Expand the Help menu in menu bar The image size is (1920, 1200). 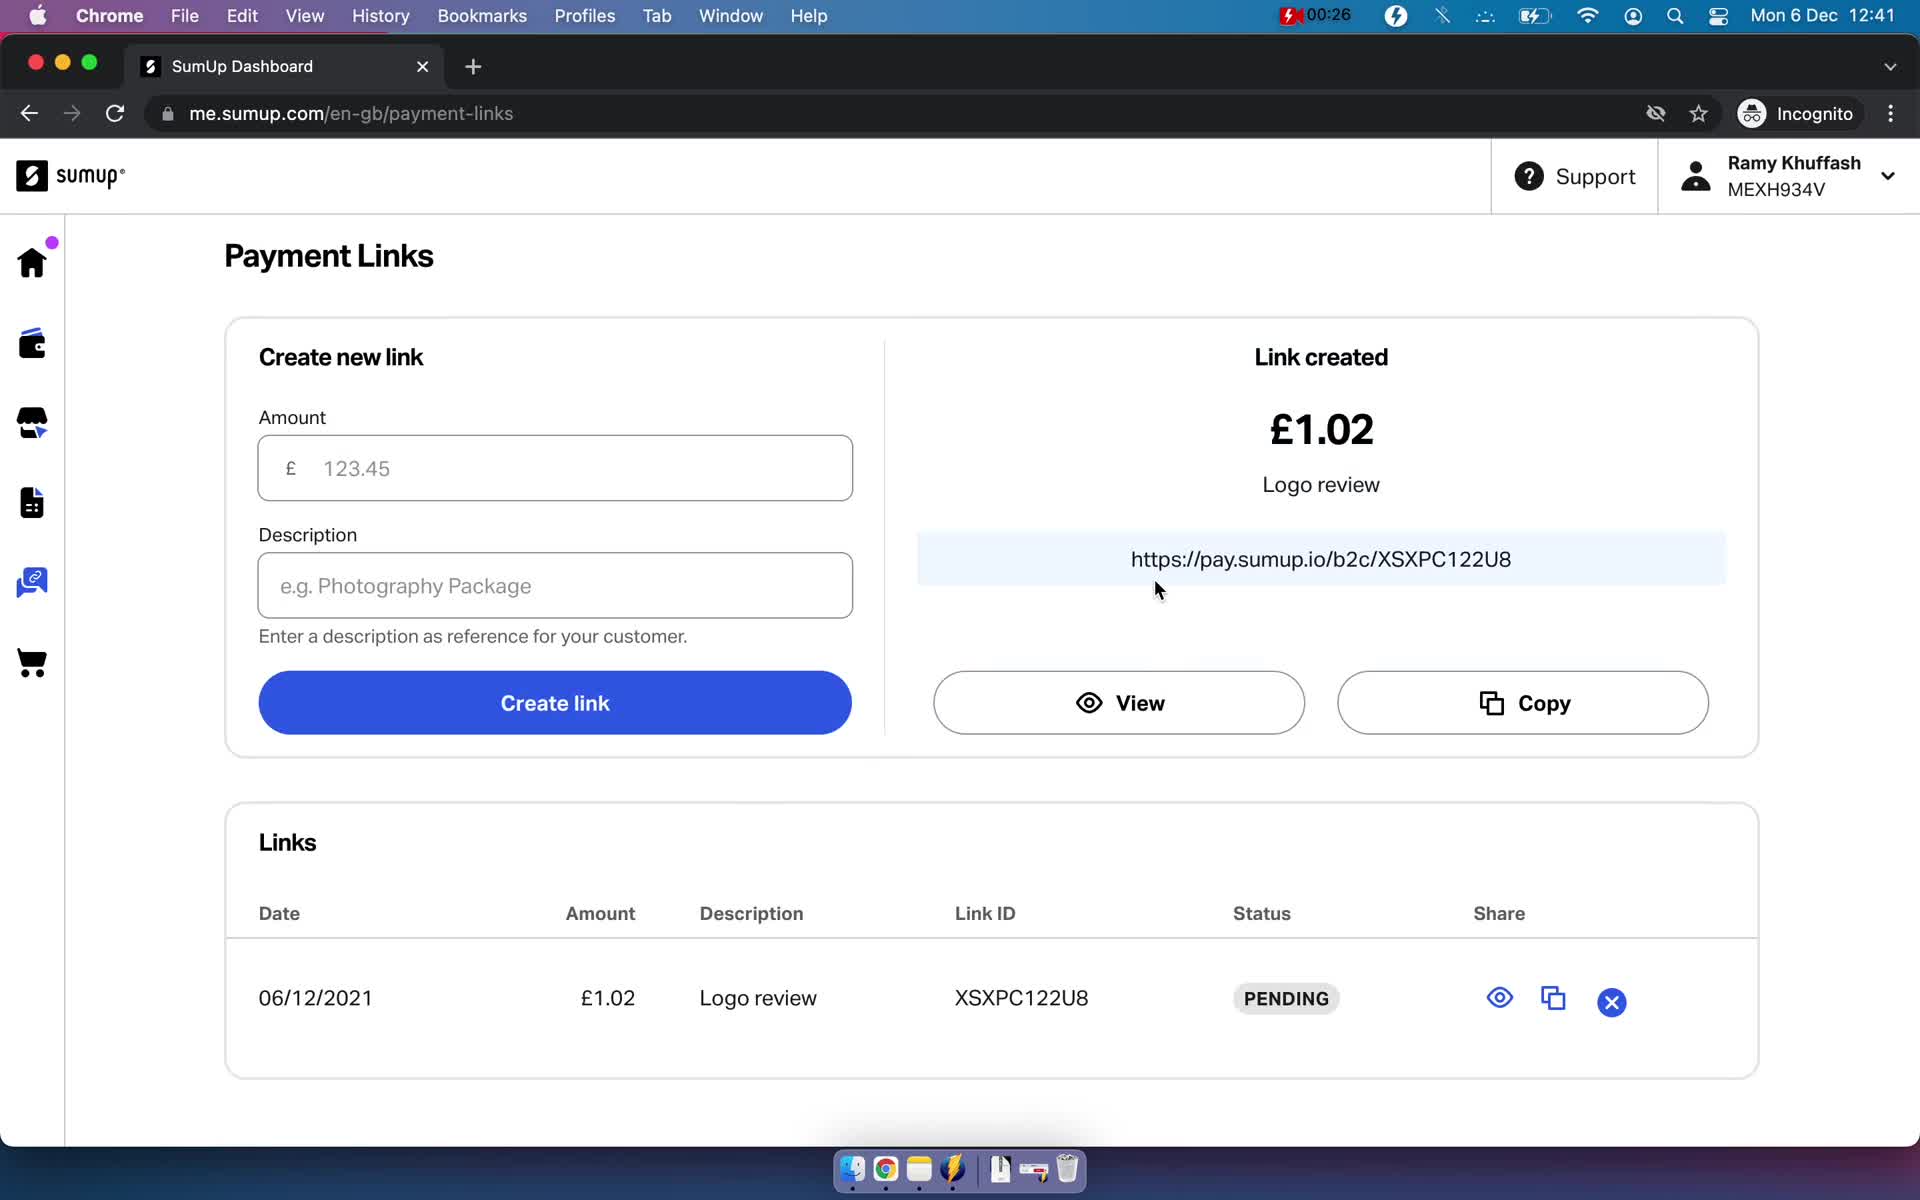809,15
